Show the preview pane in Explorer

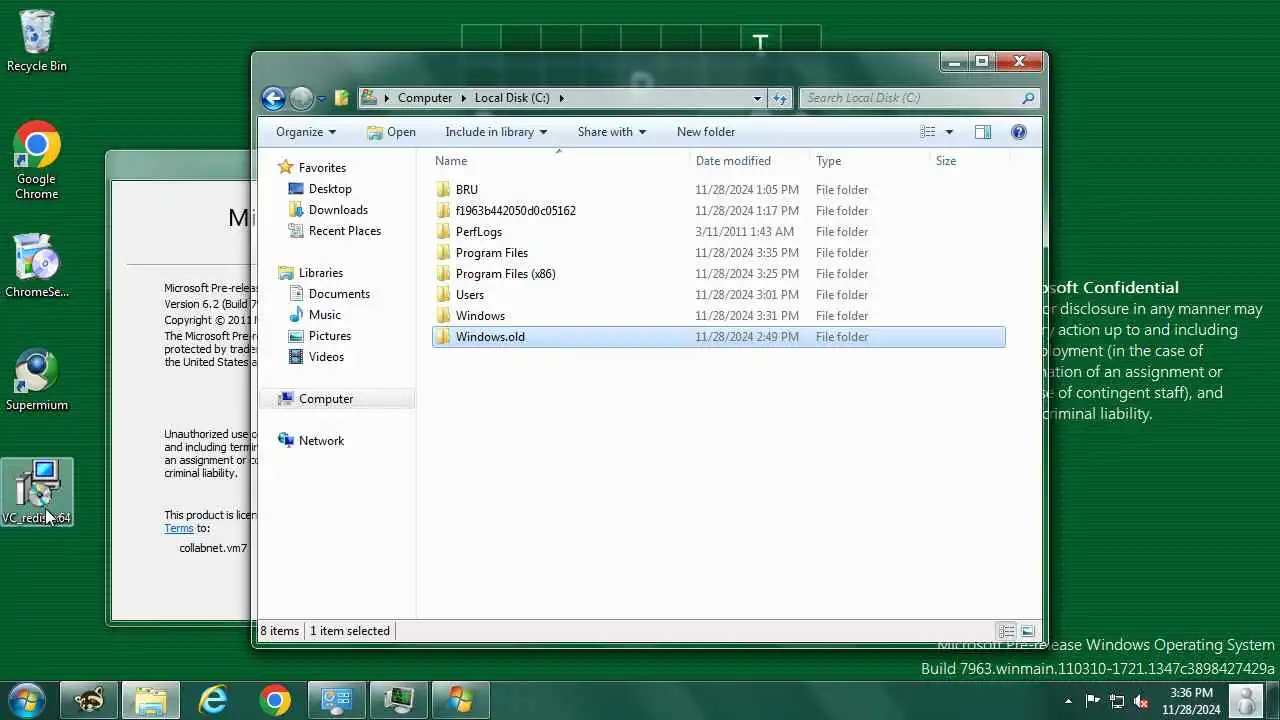pyautogui.click(x=982, y=132)
